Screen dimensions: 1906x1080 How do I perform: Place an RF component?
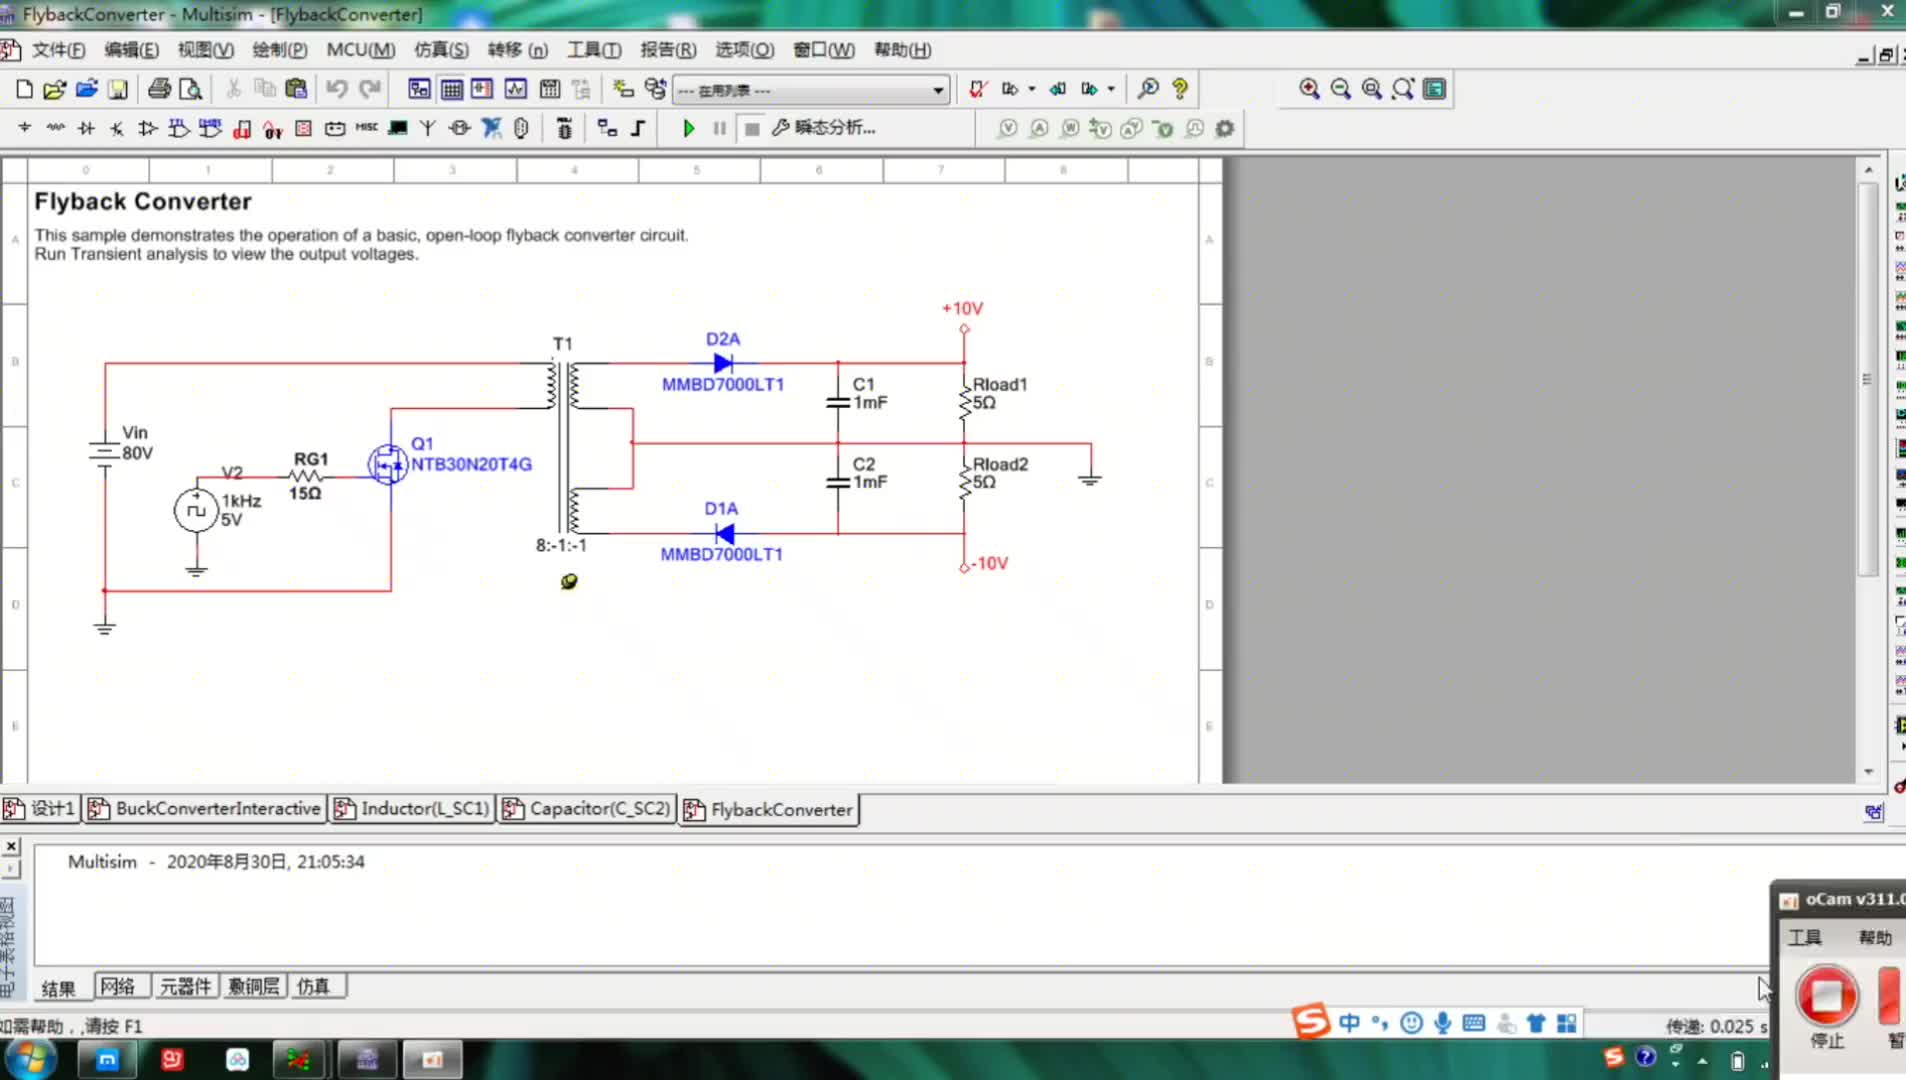tap(428, 128)
